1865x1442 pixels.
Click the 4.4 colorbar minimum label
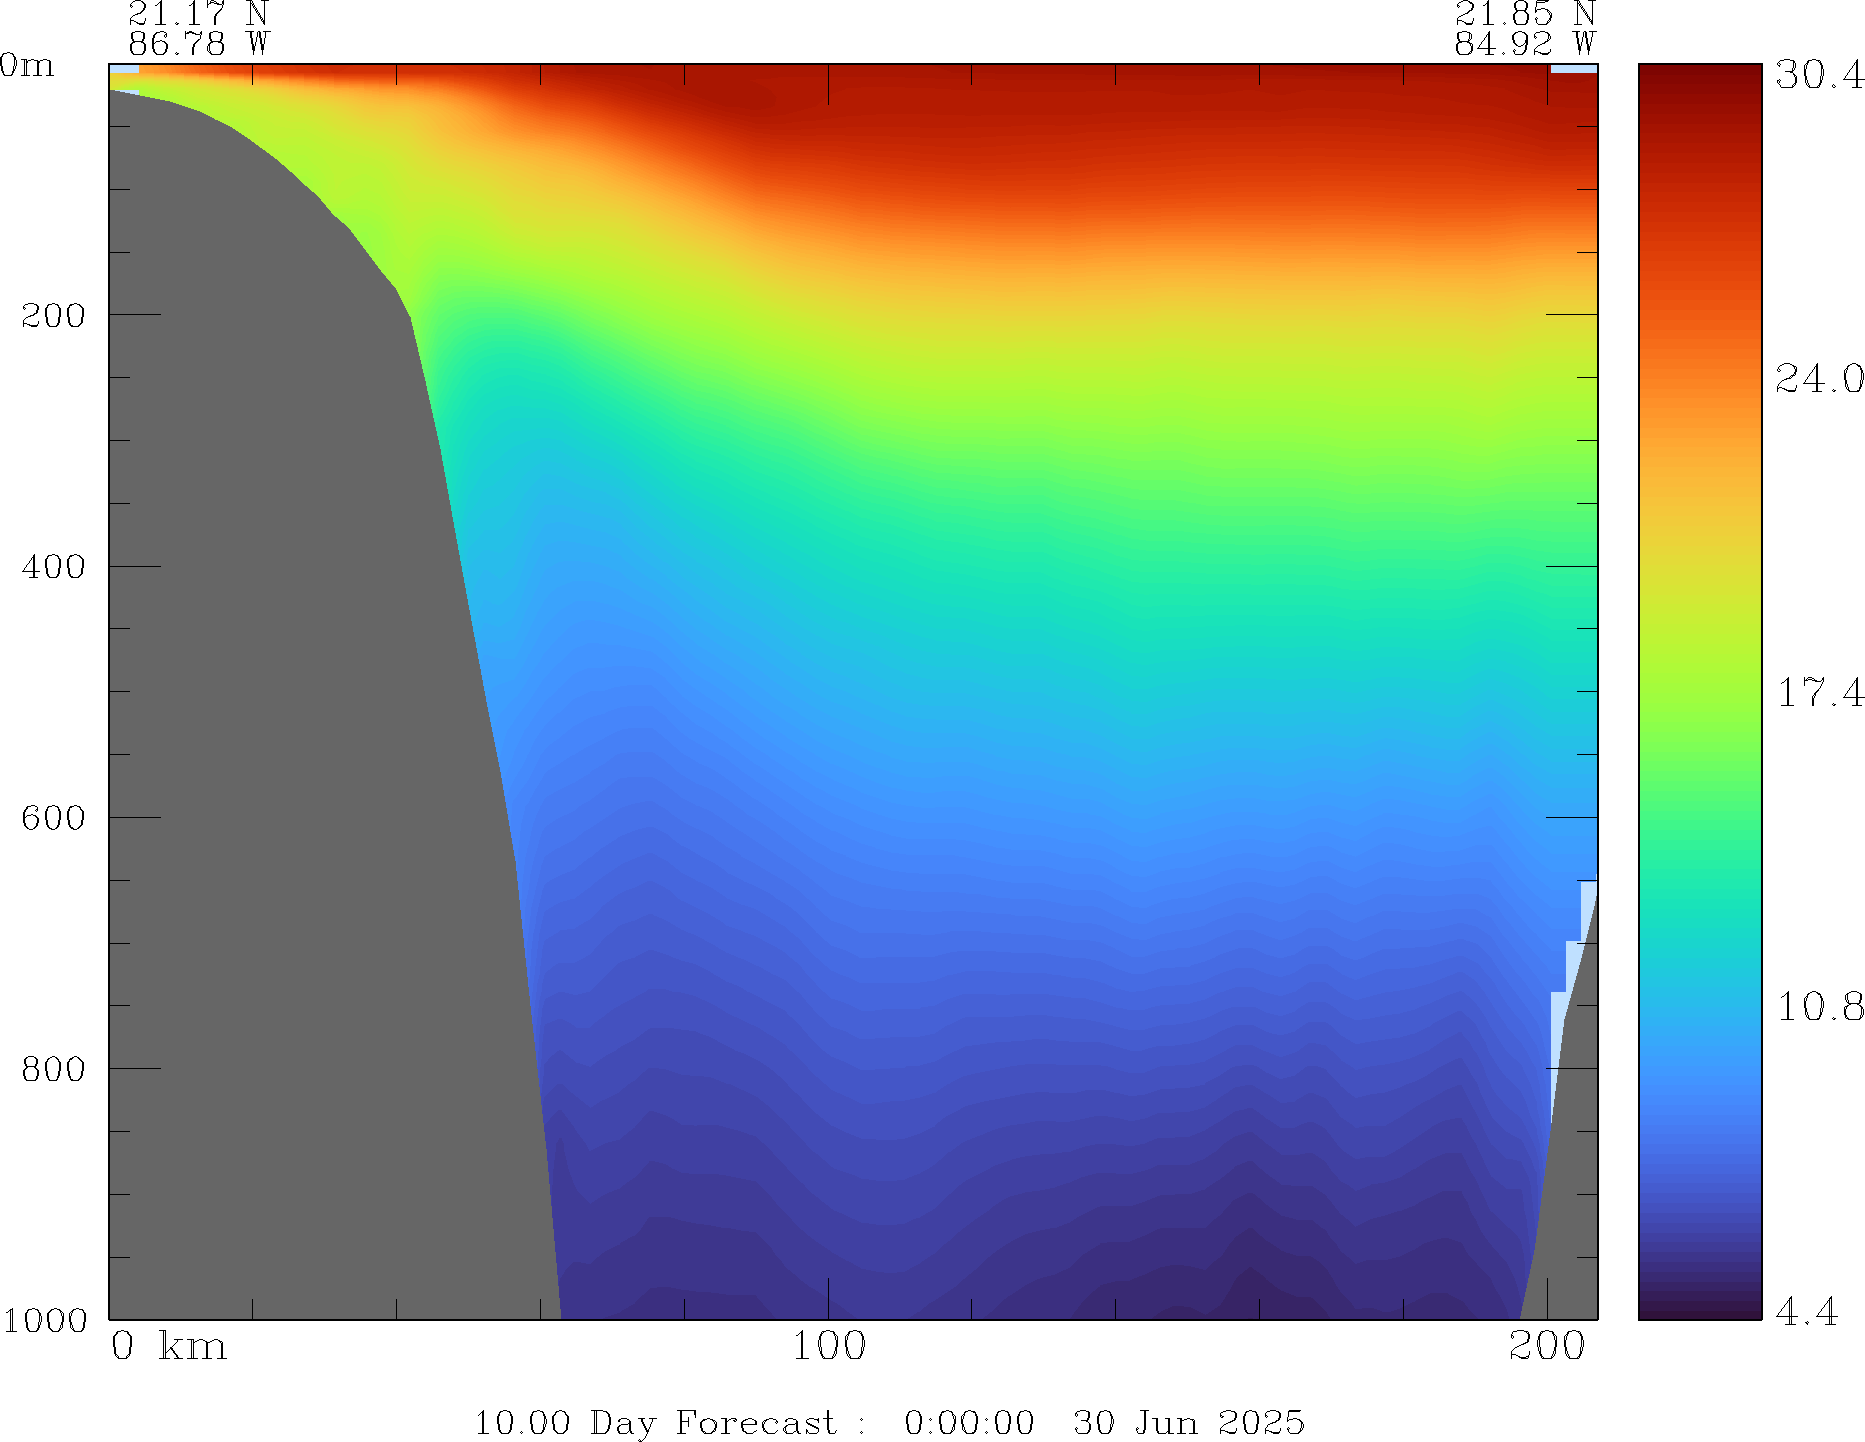tap(1806, 1311)
